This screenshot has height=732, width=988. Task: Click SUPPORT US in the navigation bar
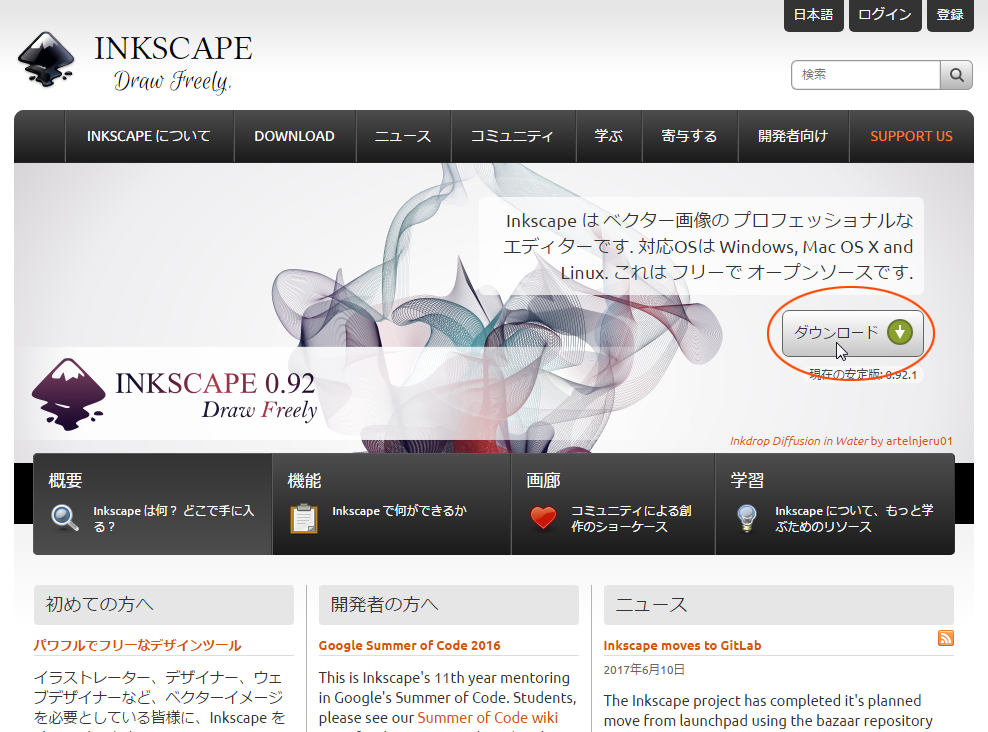coord(911,136)
